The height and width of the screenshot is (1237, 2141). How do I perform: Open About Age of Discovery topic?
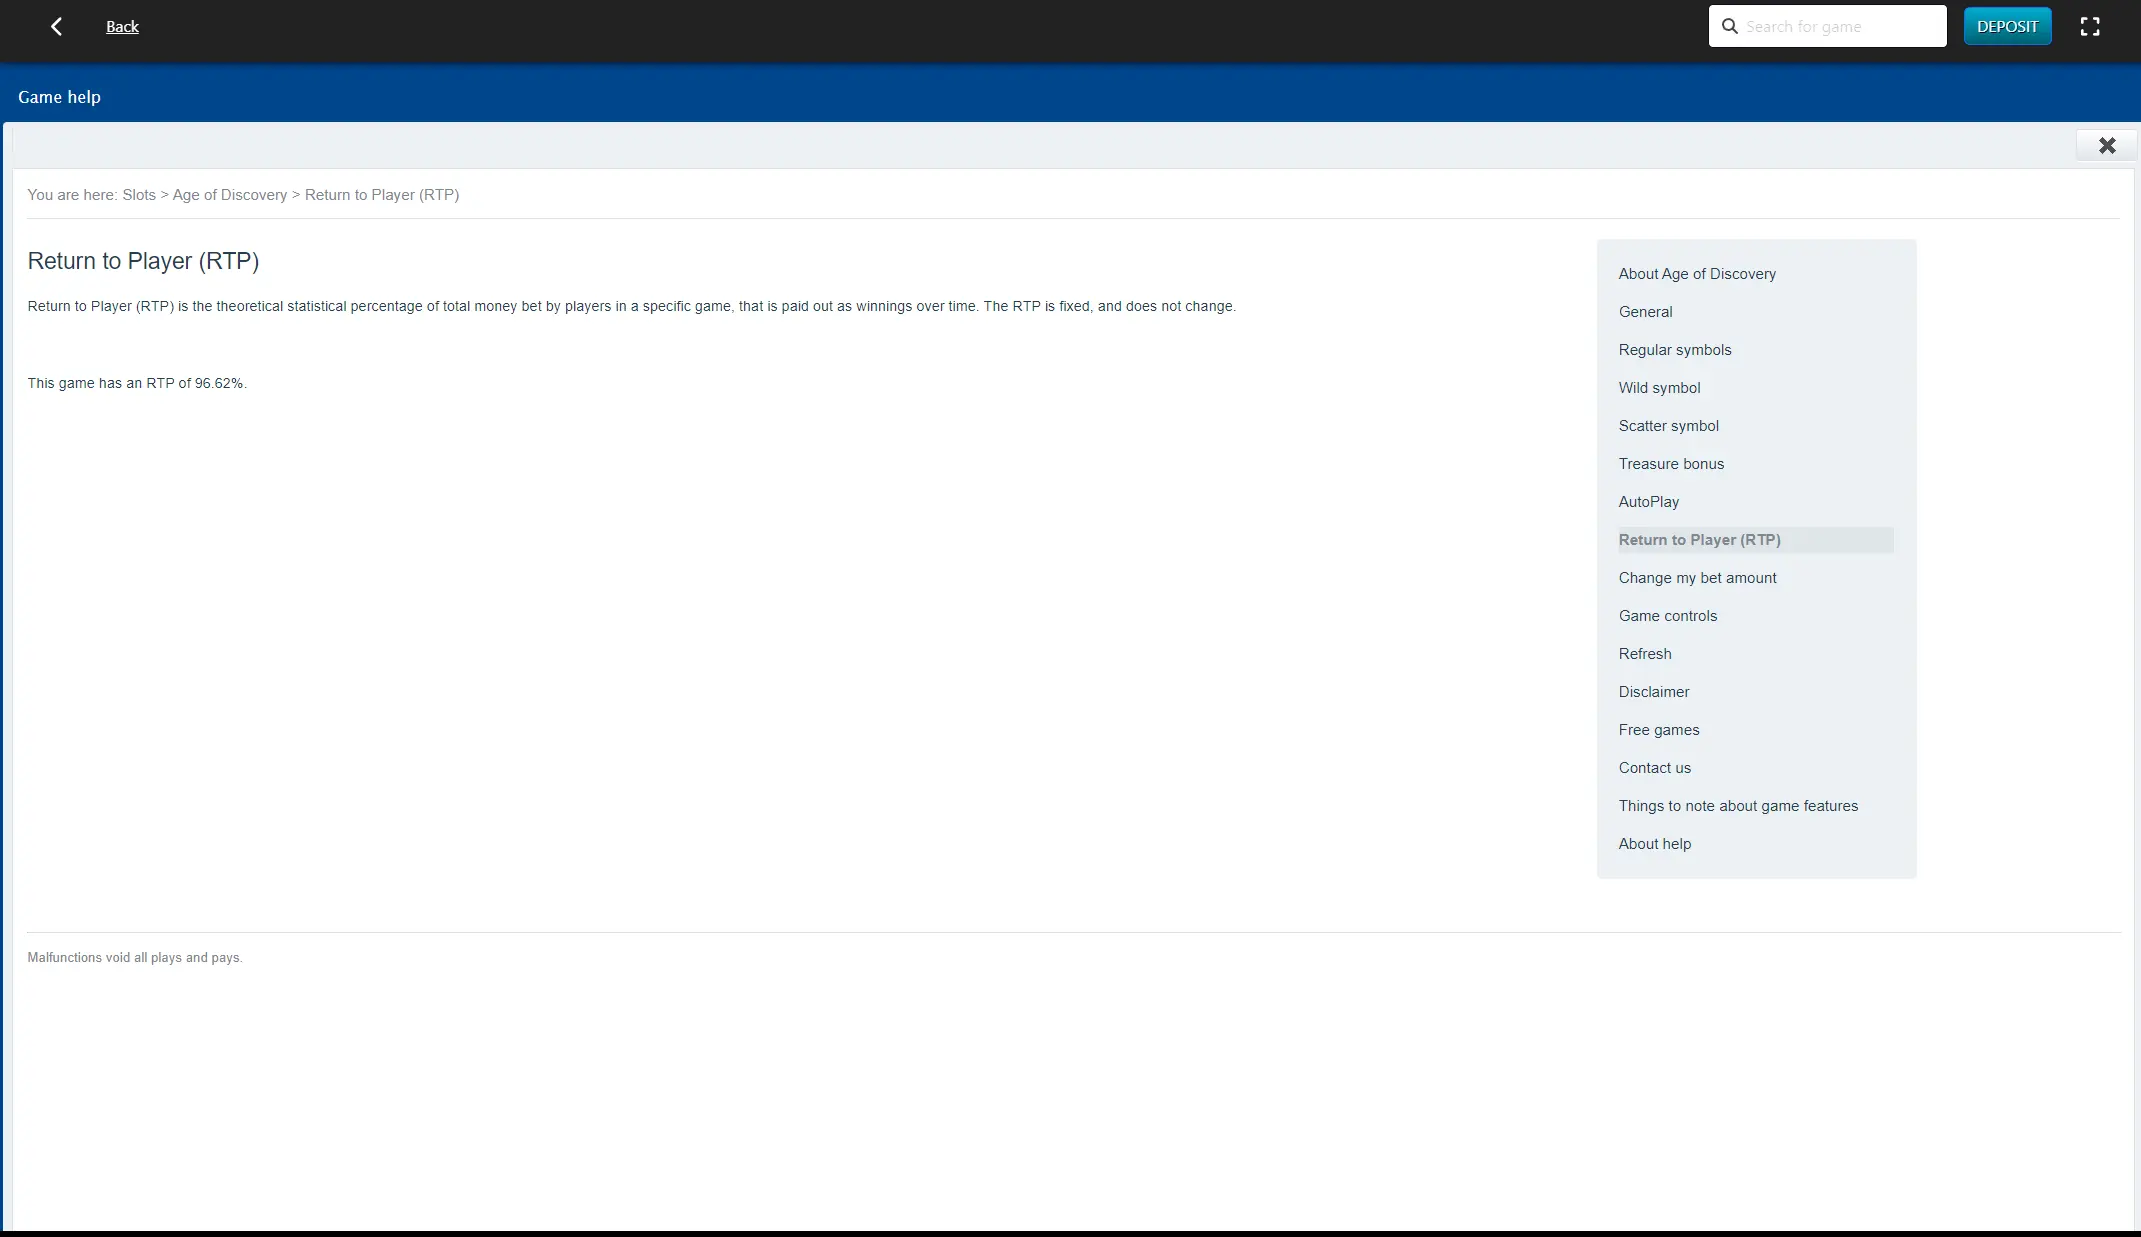[x=1697, y=274]
